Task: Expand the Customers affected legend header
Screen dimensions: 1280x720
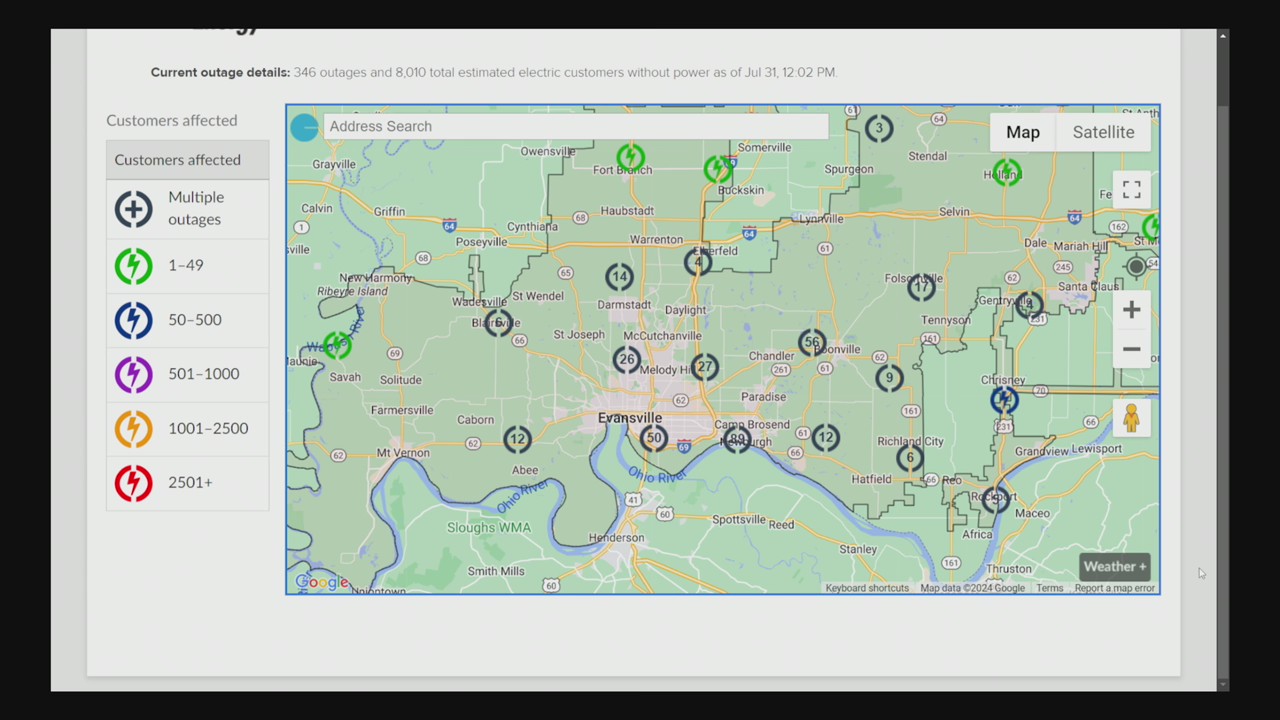Action: tap(177, 160)
